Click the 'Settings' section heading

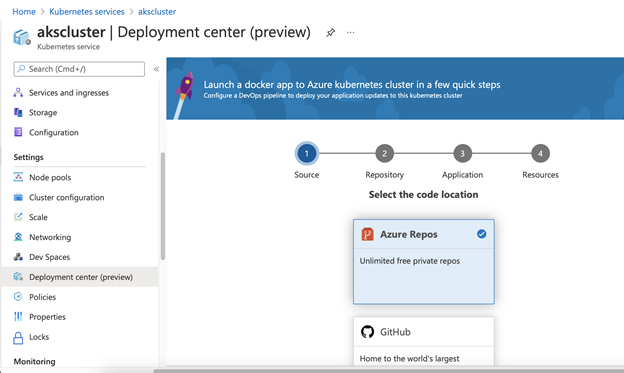tap(28, 157)
